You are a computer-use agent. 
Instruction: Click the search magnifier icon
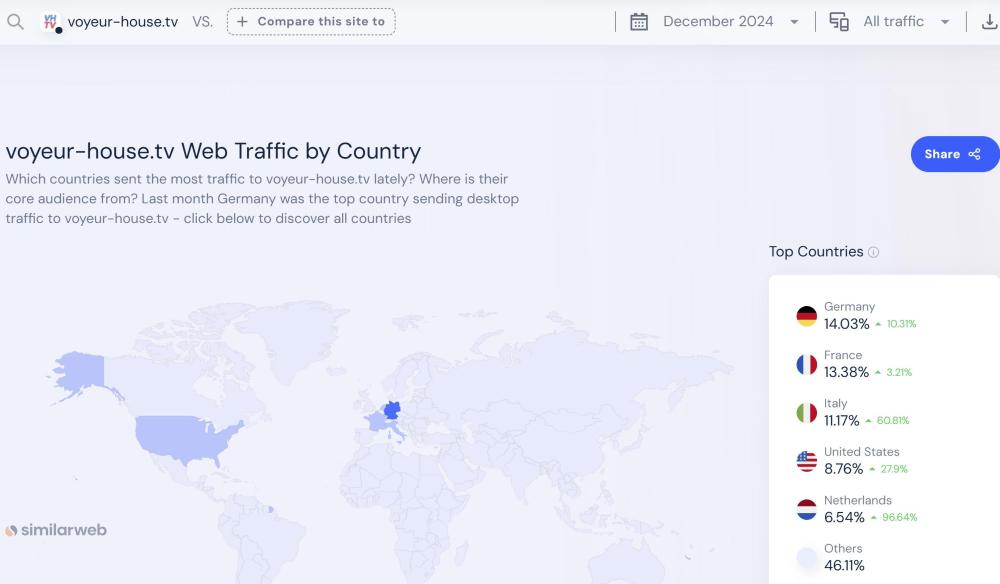pos(15,21)
